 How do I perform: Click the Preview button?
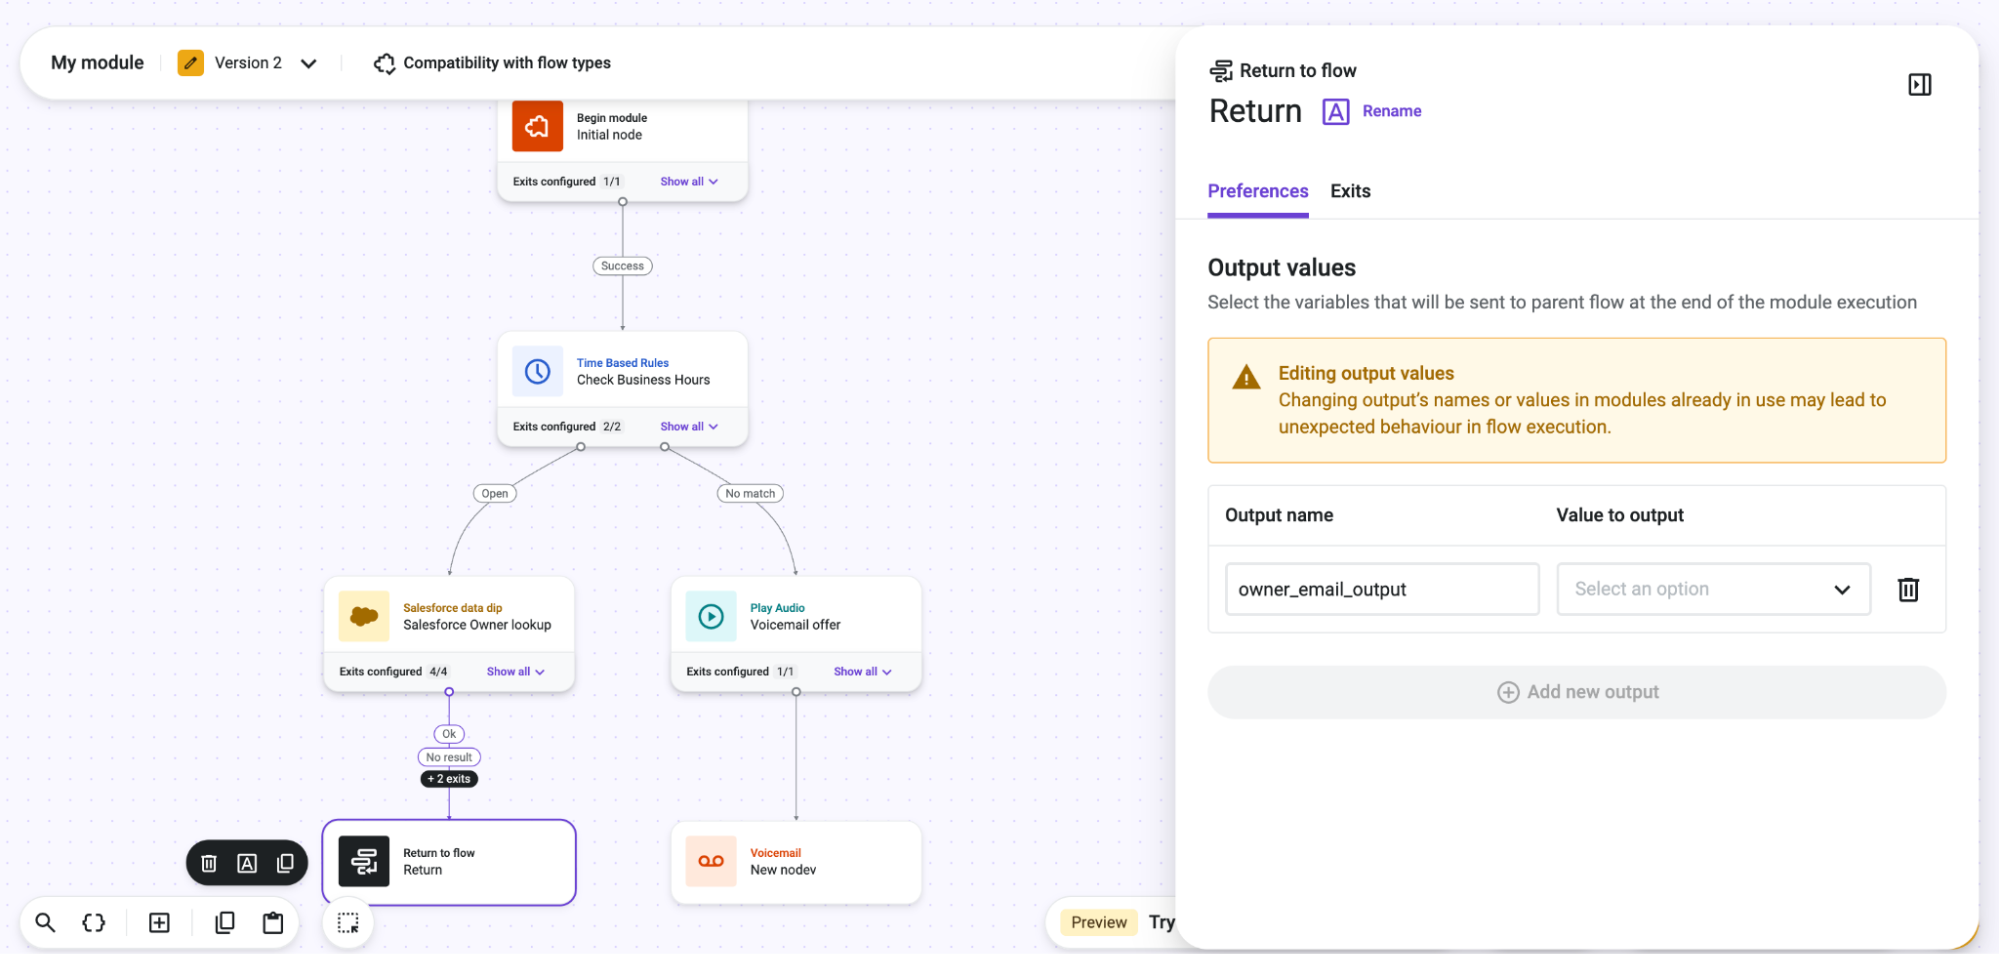click(x=1098, y=922)
